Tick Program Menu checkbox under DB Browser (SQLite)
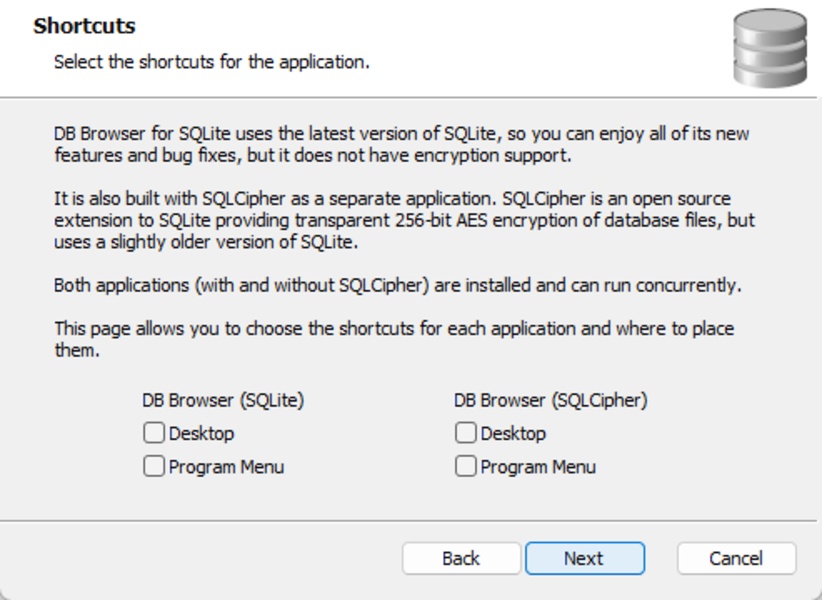The height and width of the screenshot is (600, 822). click(154, 466)
